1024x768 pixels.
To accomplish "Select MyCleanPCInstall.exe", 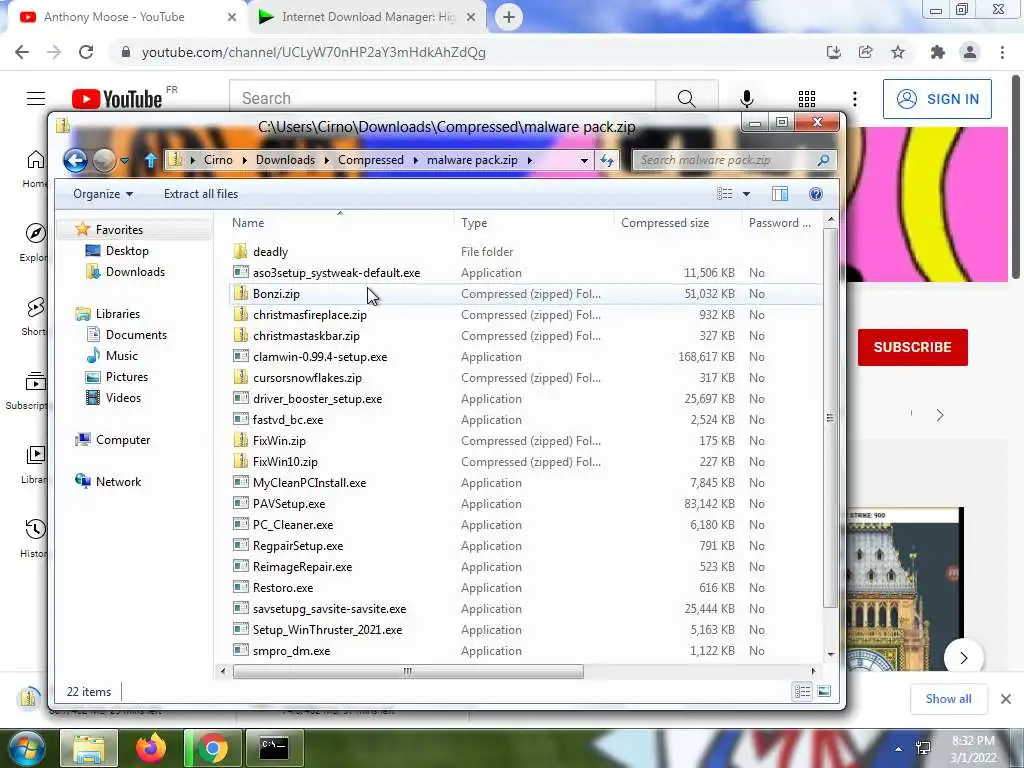I will coord(310,483).
